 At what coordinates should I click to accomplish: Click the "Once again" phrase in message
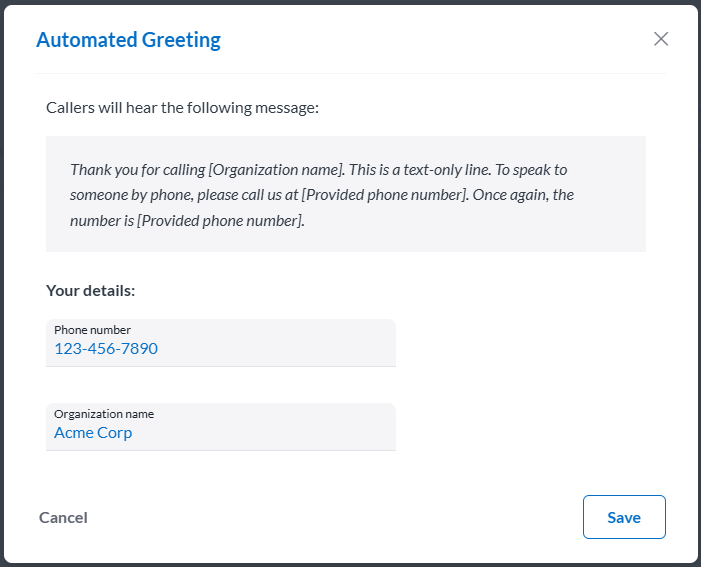pyautogui.click(x=512, y=195)
